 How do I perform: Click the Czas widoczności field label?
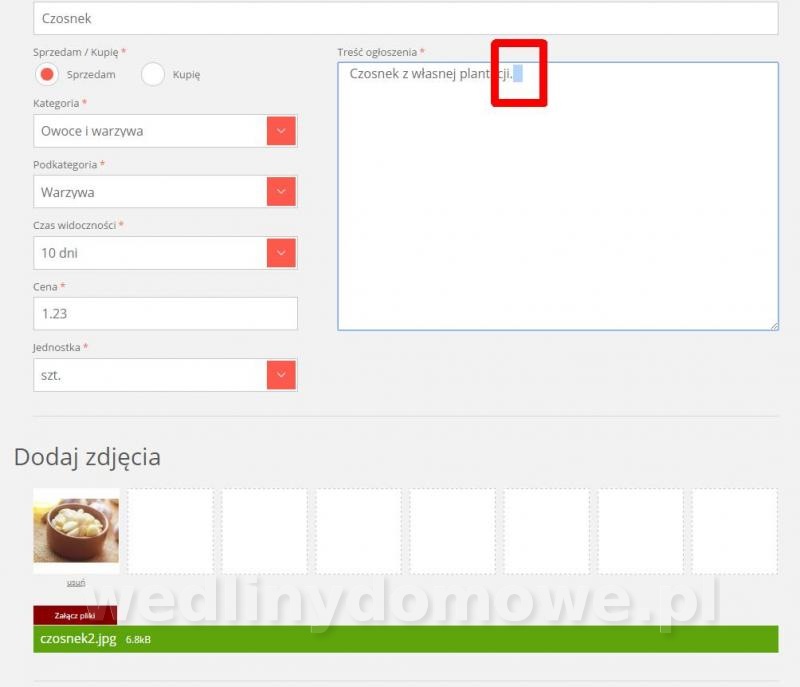click(x=74, y=225)
